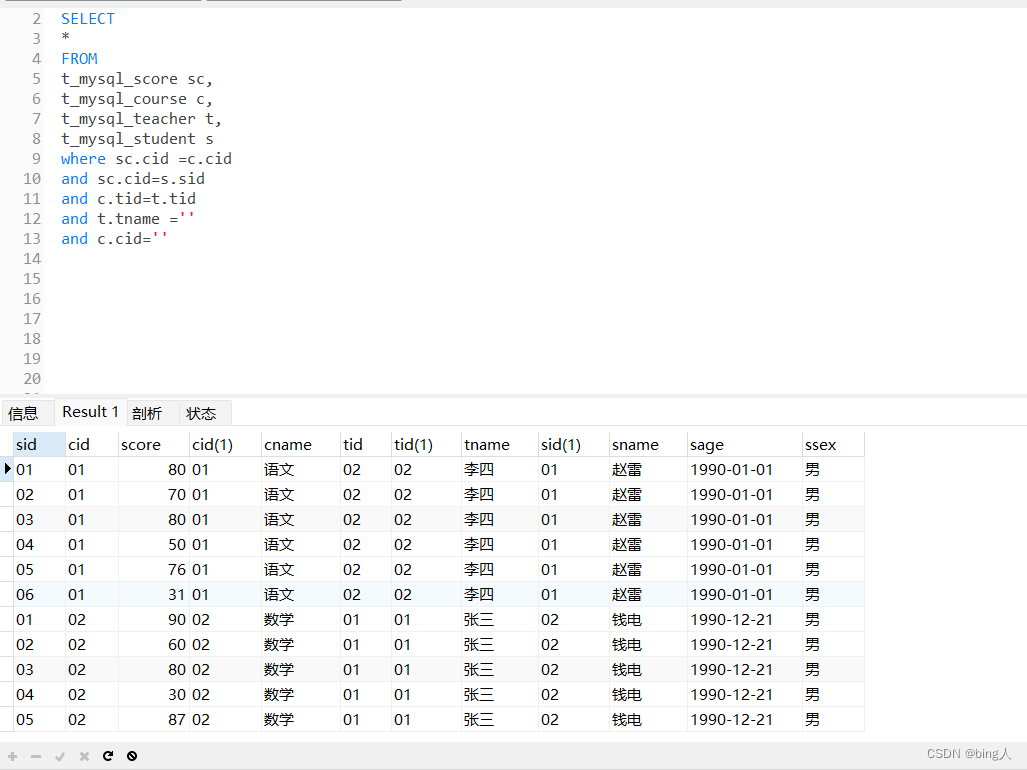Switch to the 信息 tab
The height and width of the screenshot is (770, 1027).
point(26,412)
